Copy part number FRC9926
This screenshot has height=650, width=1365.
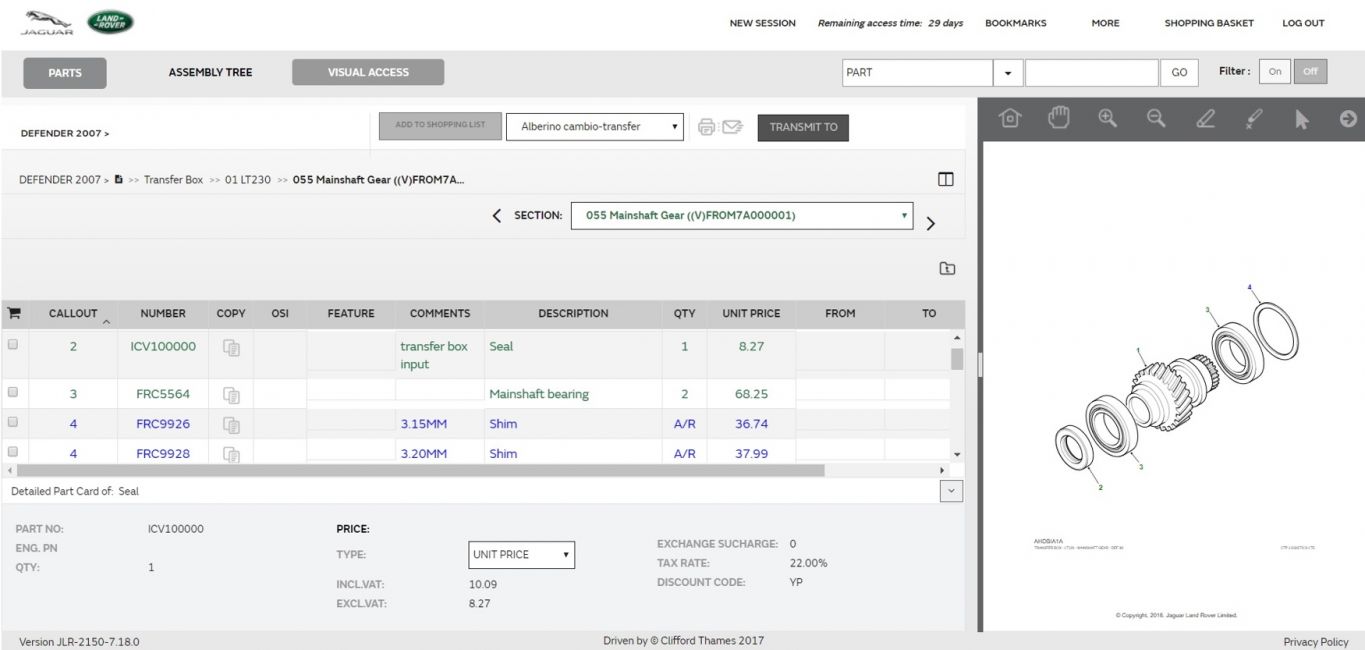[x=231, y=425]
